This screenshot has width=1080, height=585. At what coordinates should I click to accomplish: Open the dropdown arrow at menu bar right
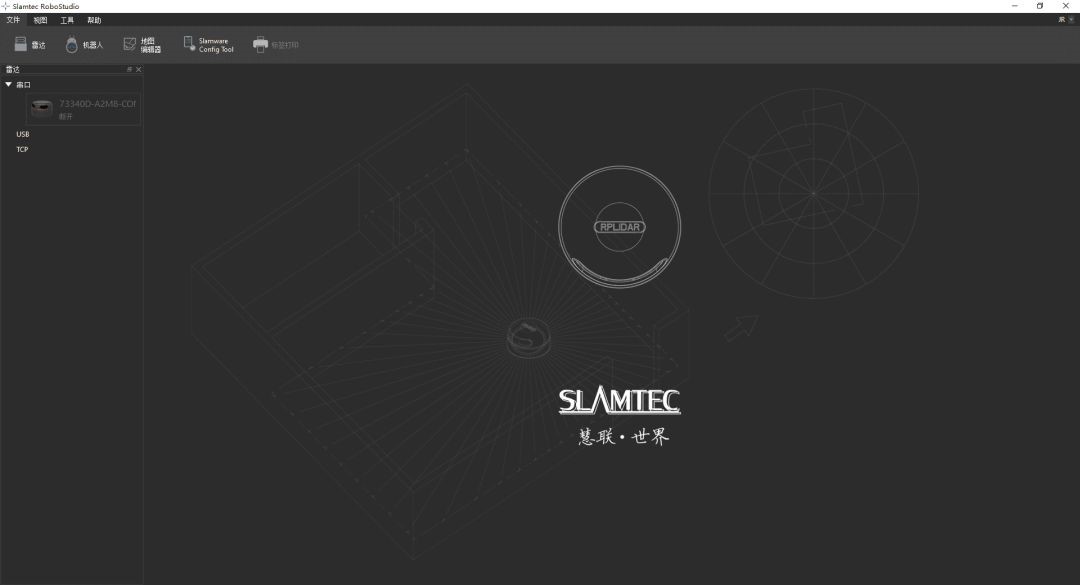(x=1071, y=20)
